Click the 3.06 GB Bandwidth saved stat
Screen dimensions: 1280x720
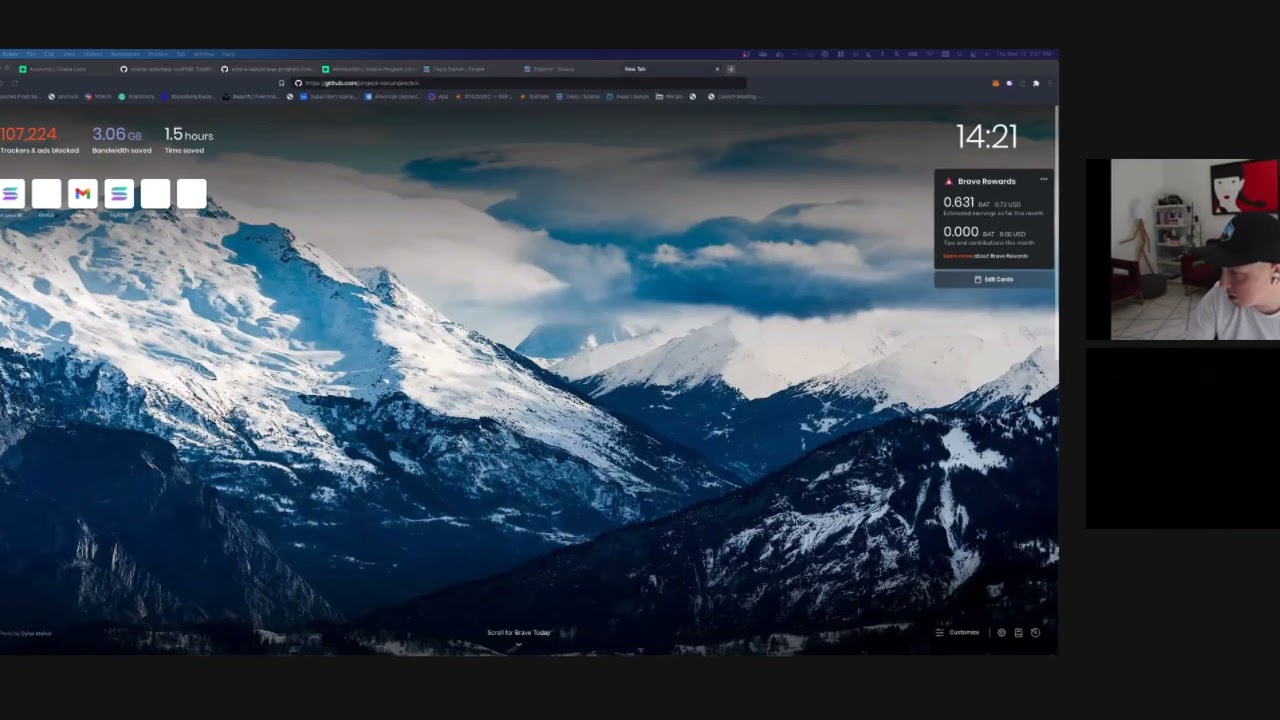click(x=121, y=140)
